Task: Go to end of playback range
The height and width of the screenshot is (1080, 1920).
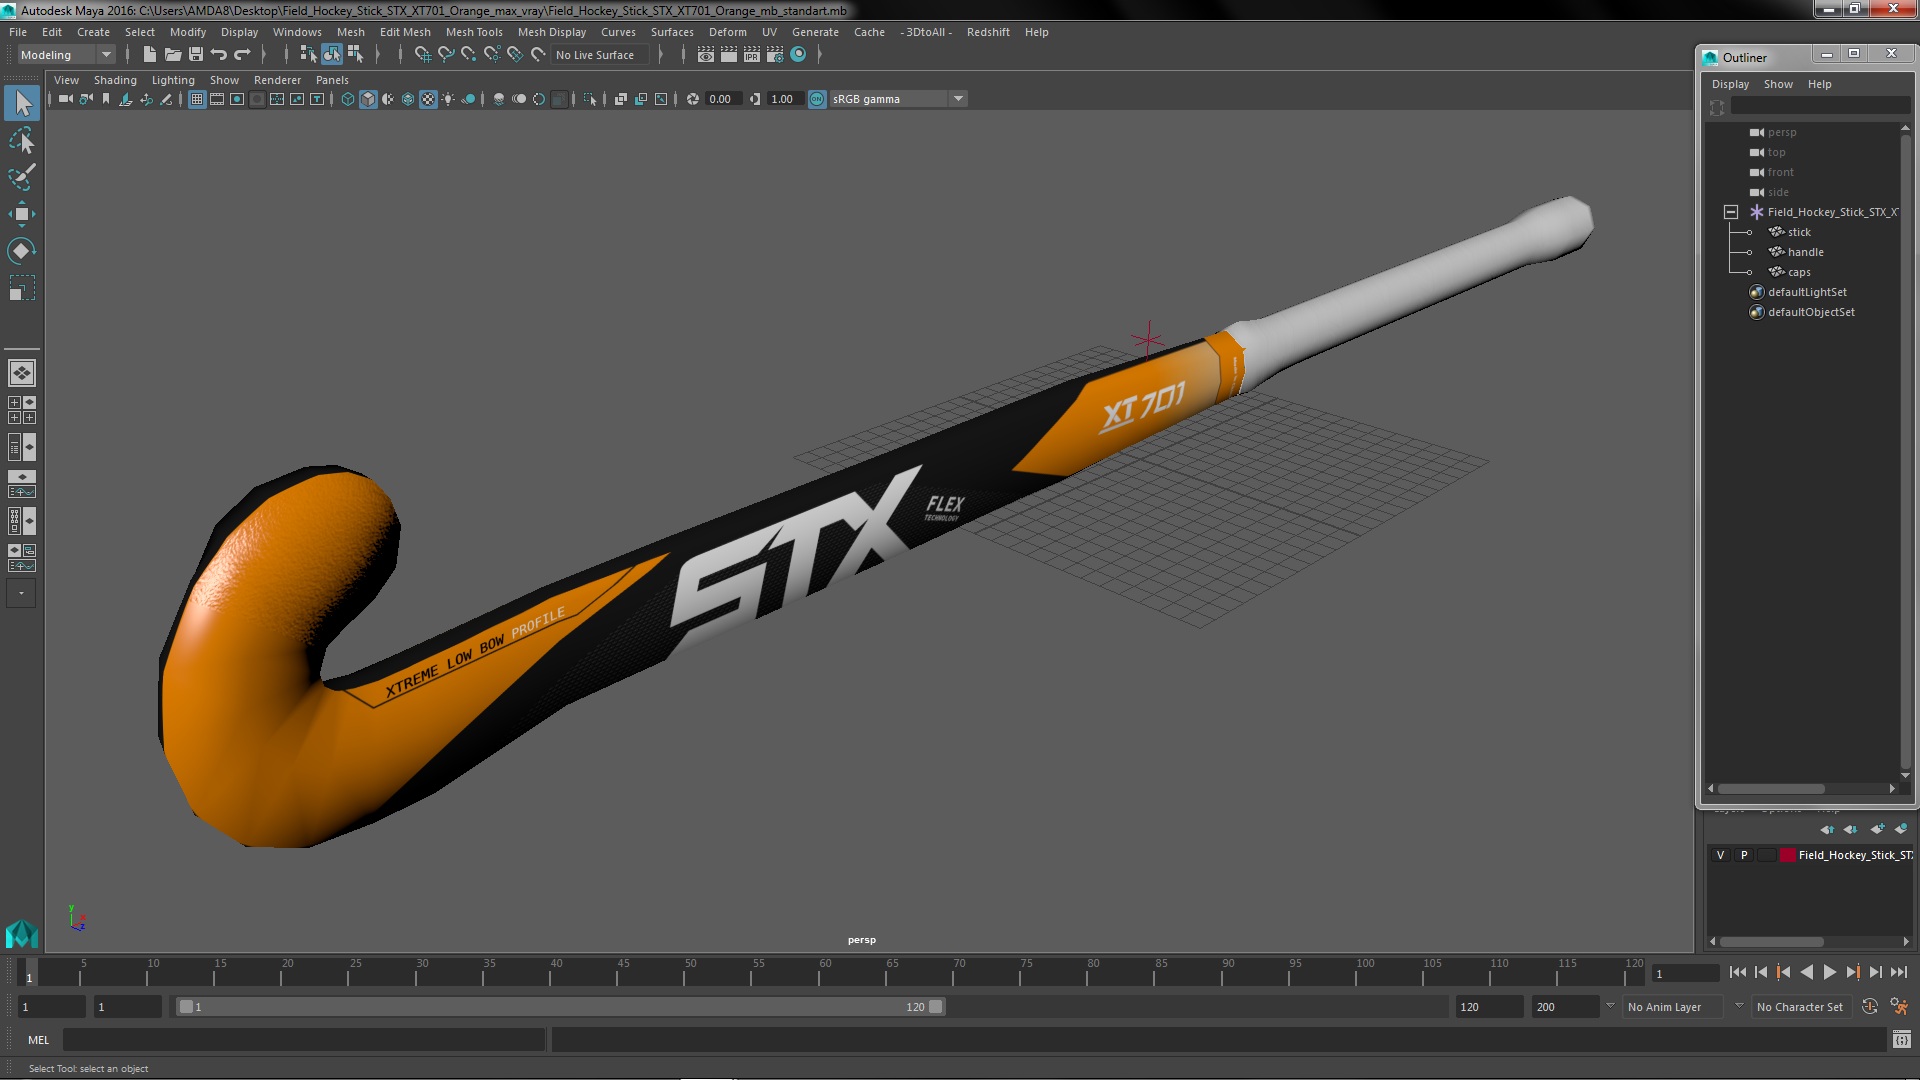Action: point(1899,972)
